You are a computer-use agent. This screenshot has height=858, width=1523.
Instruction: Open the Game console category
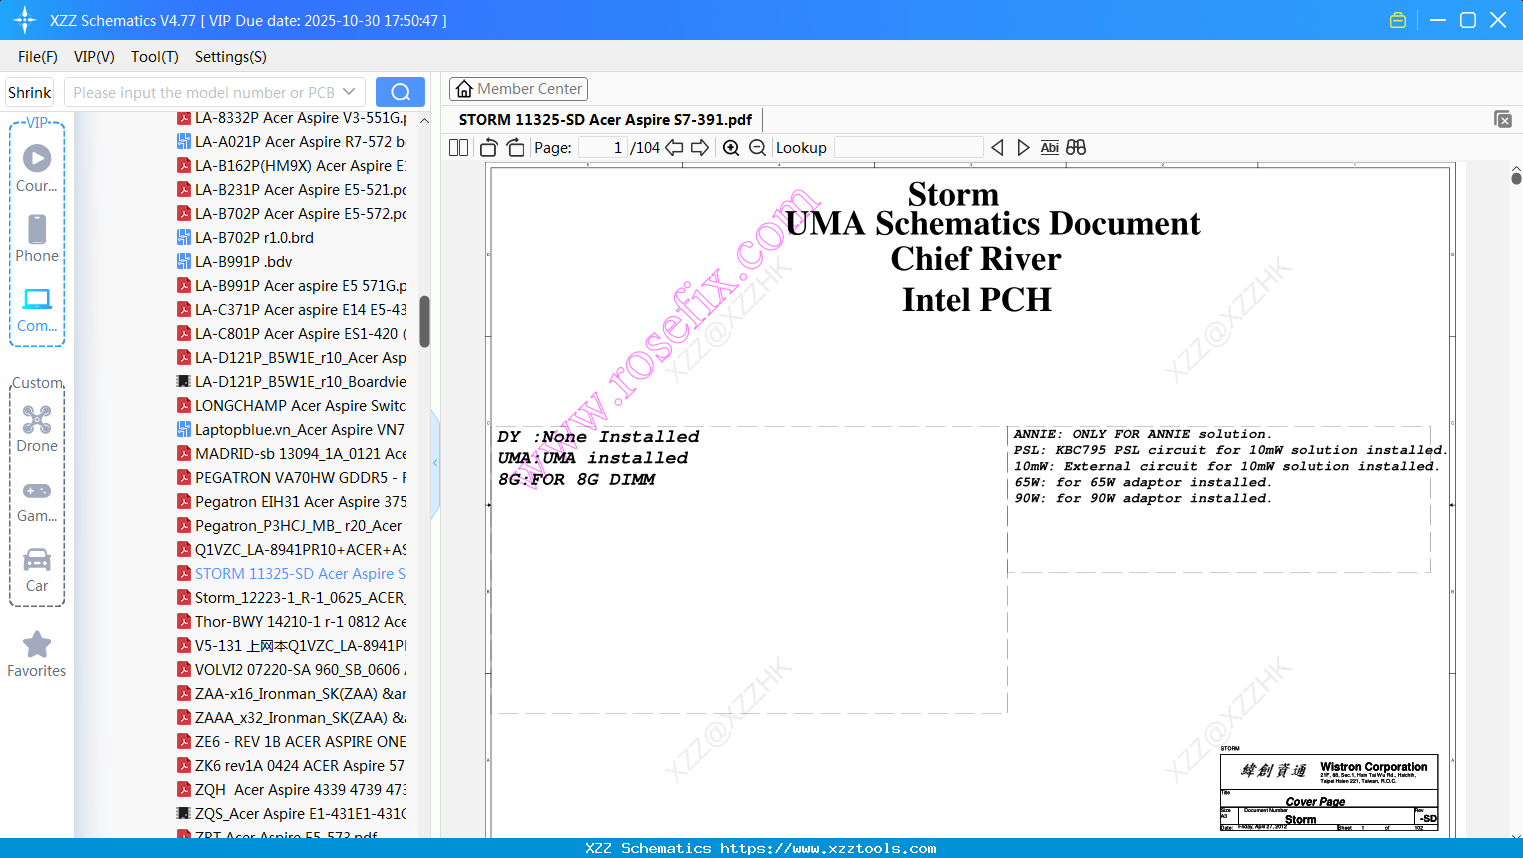point(37,500)
